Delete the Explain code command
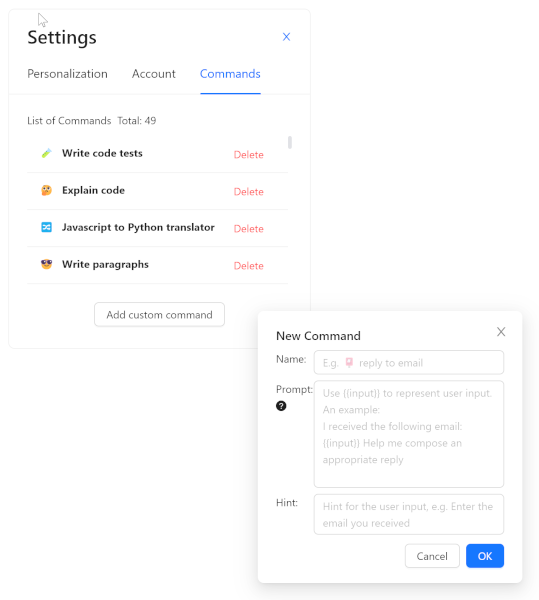The image size is (539, 600). coord(249,192)
